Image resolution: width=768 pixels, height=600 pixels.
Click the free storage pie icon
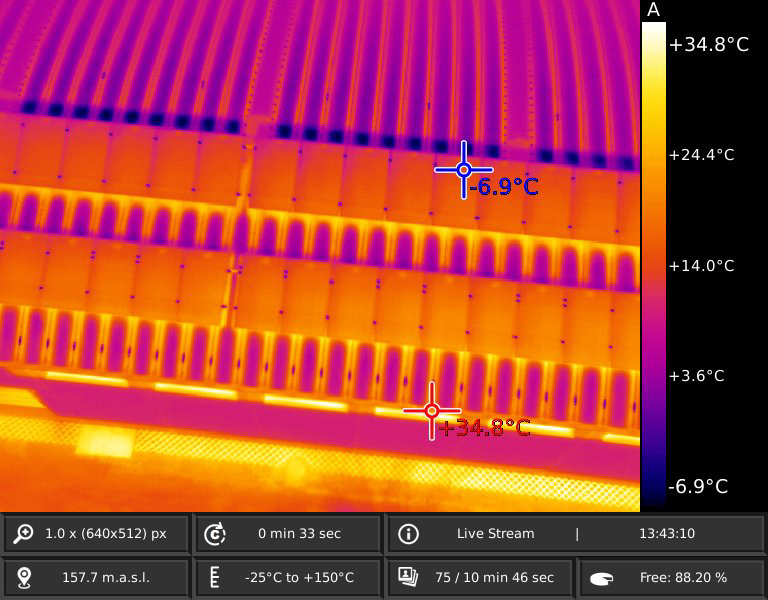coord(601,579)
